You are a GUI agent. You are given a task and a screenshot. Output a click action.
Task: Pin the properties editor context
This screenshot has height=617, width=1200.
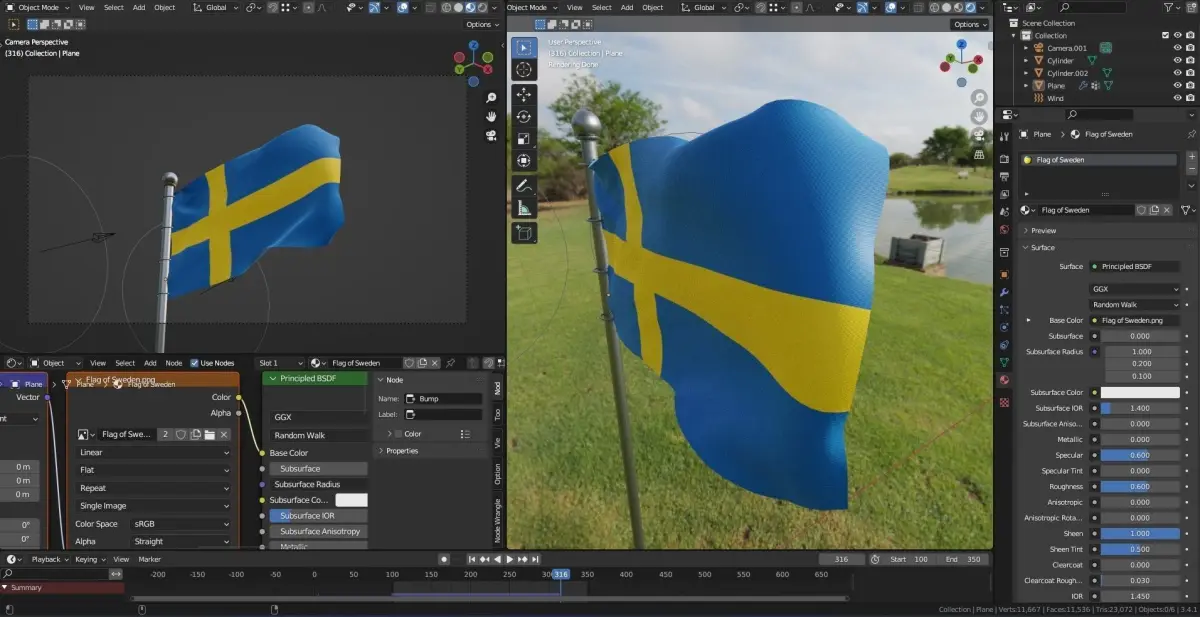[1190, 134]
